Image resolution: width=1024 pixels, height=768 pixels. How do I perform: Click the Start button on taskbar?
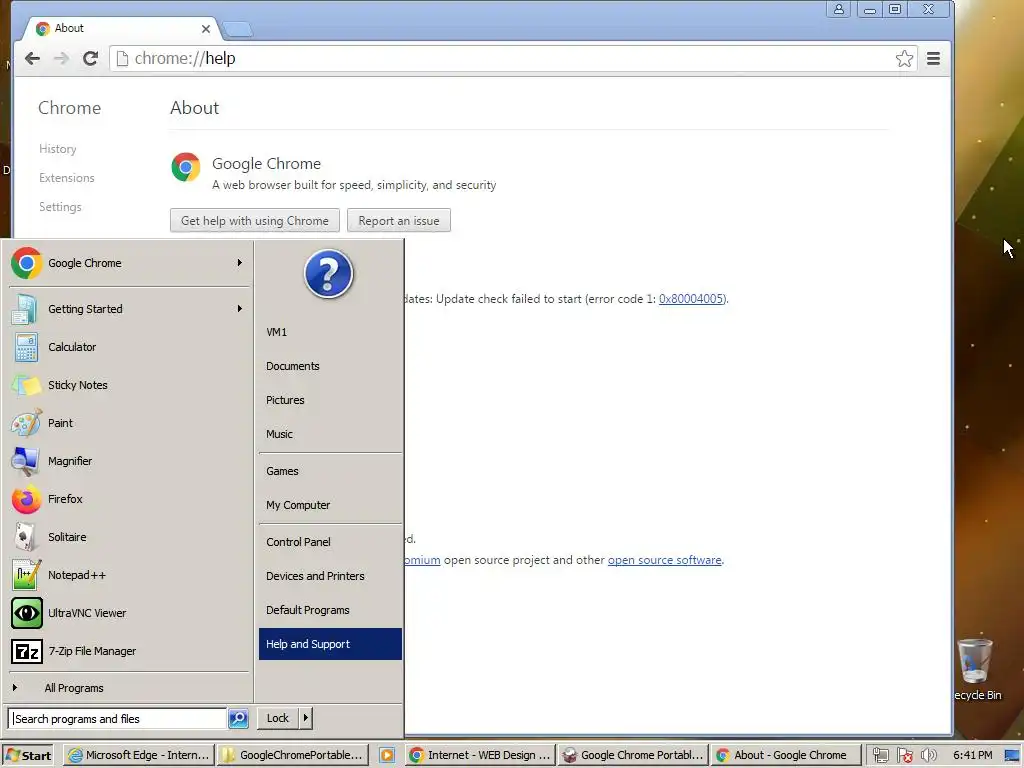pos(29,755)
